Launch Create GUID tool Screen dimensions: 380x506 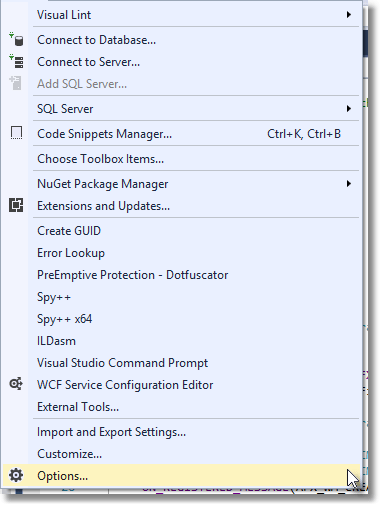coord(181,231)
